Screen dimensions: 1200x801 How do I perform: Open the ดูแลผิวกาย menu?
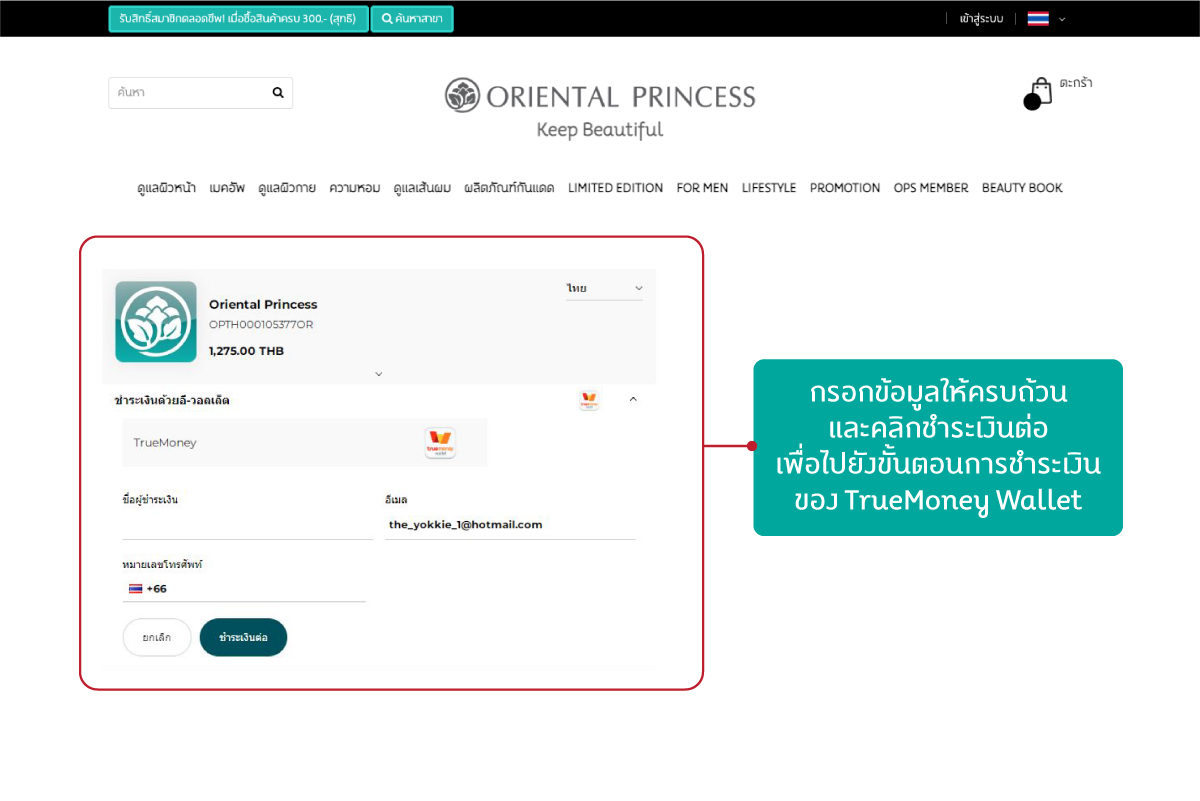[x=287, y=187]
